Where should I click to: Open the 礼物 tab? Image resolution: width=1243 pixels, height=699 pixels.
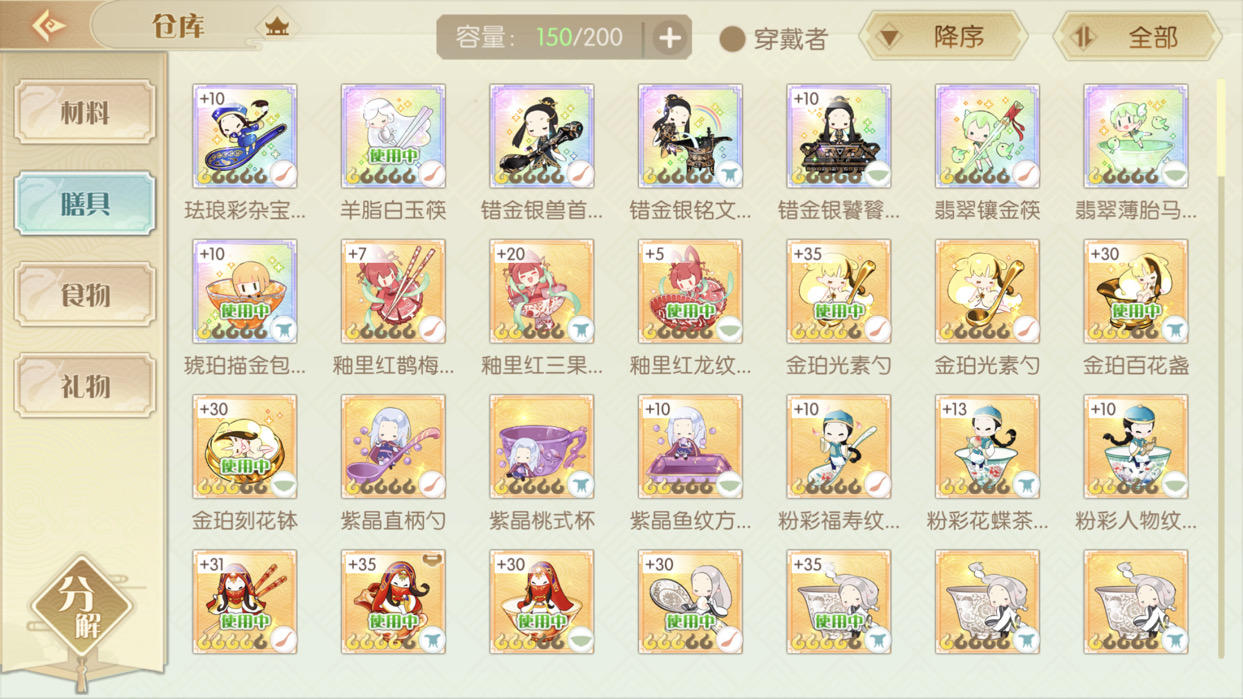click(85, 386)
